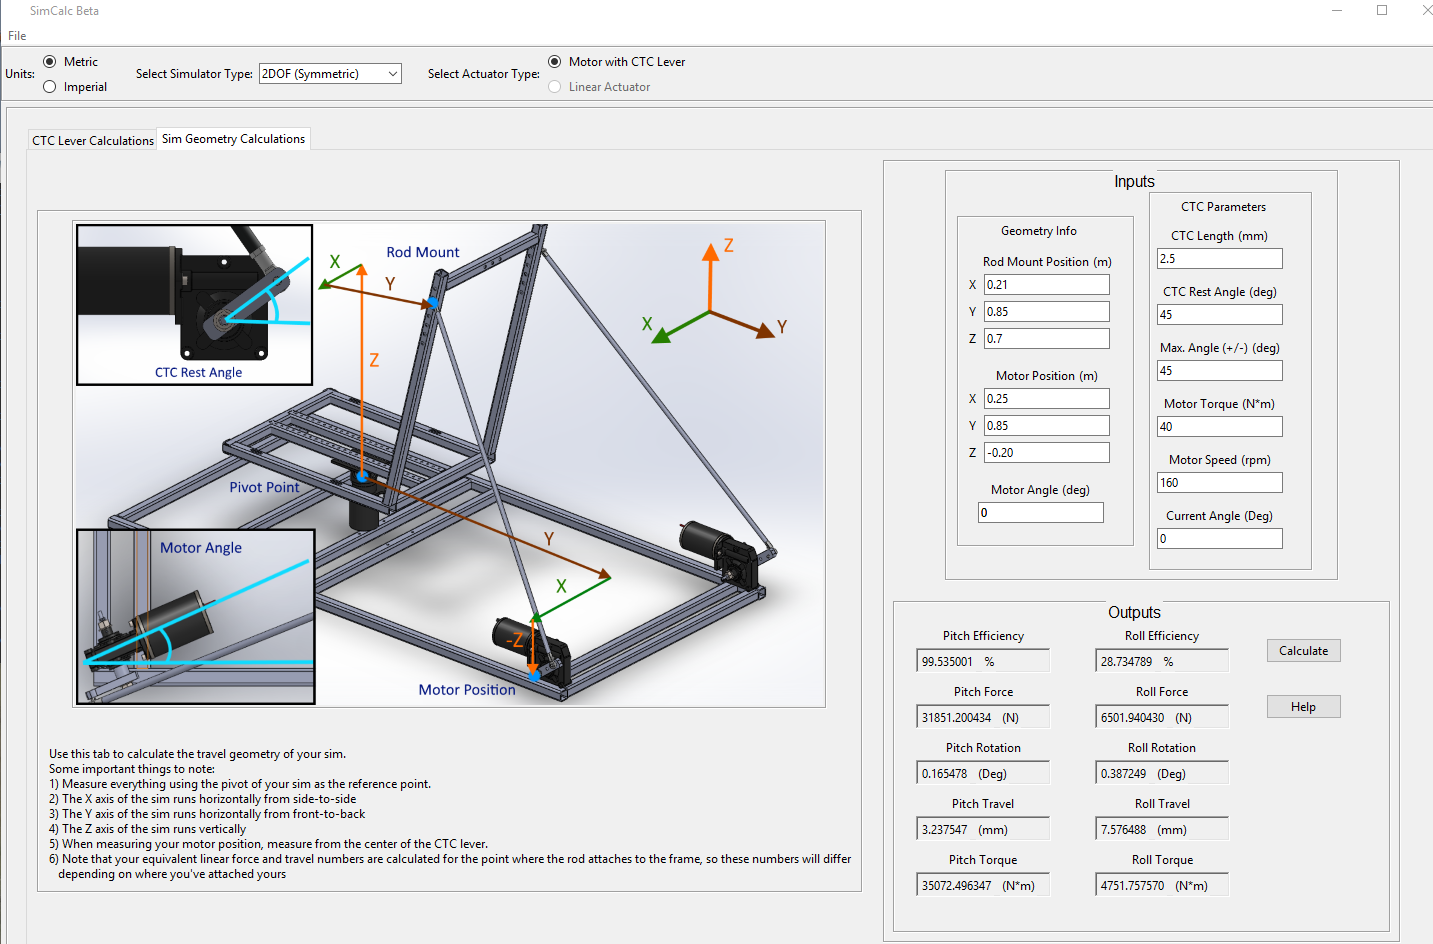Select the Linear Actuator option
This screenshot has height=944, width=1433.
click(x=555, y=86)
